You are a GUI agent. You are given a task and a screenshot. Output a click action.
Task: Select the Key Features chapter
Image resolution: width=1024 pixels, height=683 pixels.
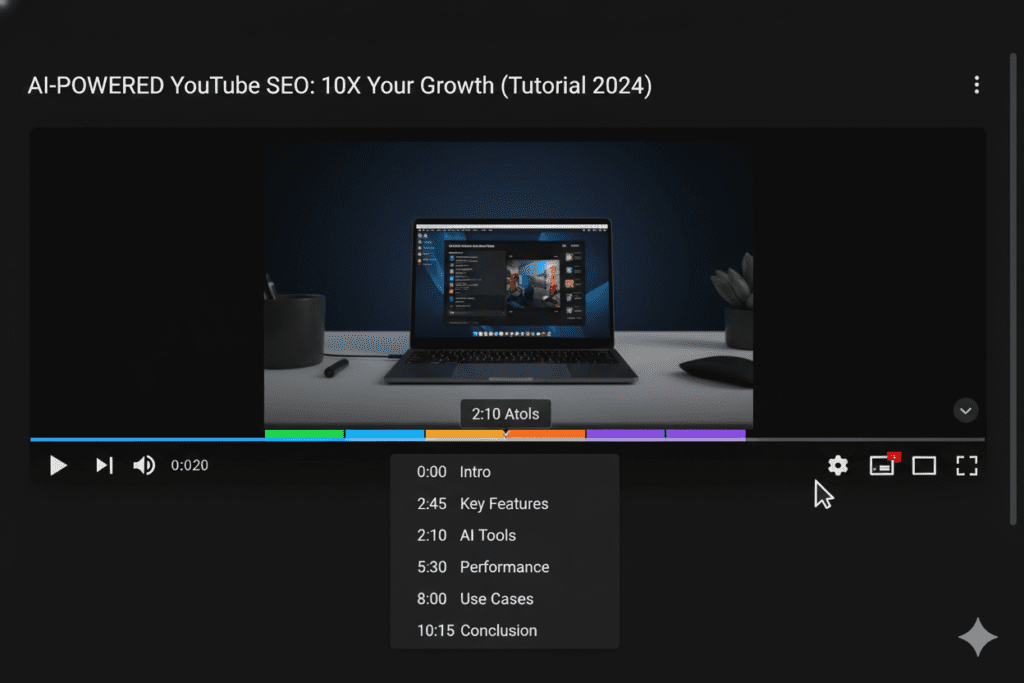pyautogui.click(x=503, y=503)
